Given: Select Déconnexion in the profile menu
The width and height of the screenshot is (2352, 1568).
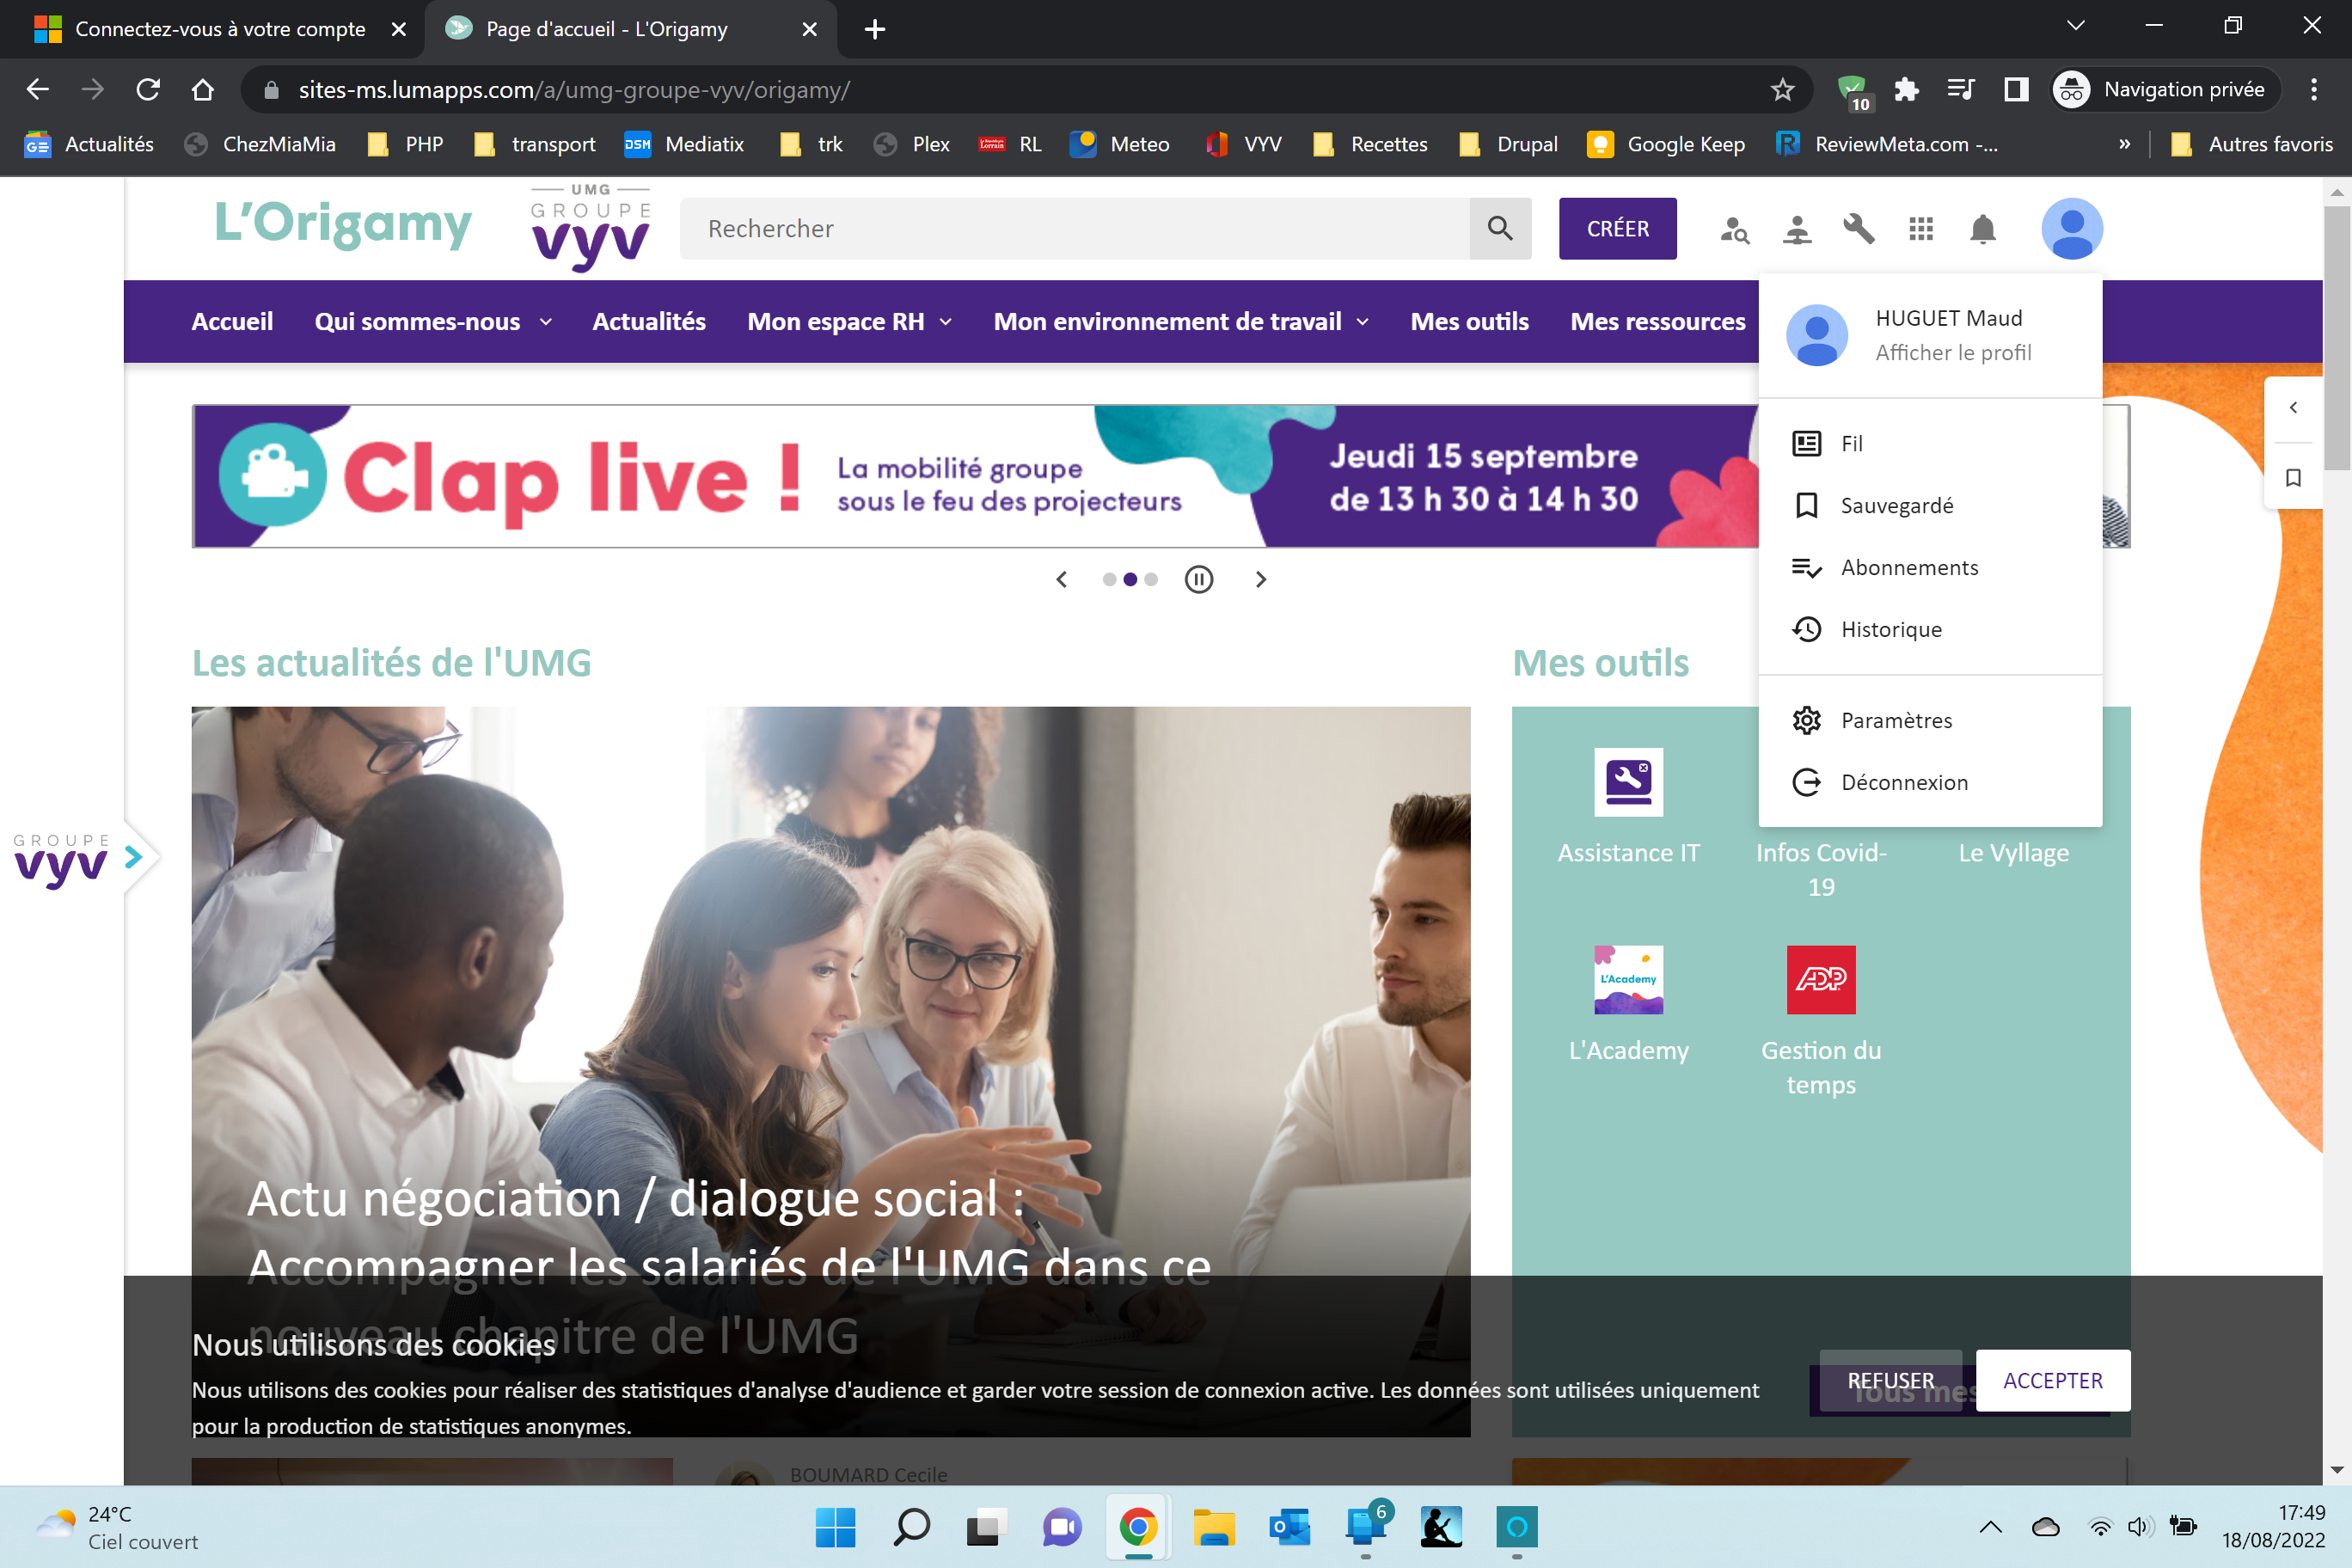Looking at the screenshot, I should (x=1903, y=782).
